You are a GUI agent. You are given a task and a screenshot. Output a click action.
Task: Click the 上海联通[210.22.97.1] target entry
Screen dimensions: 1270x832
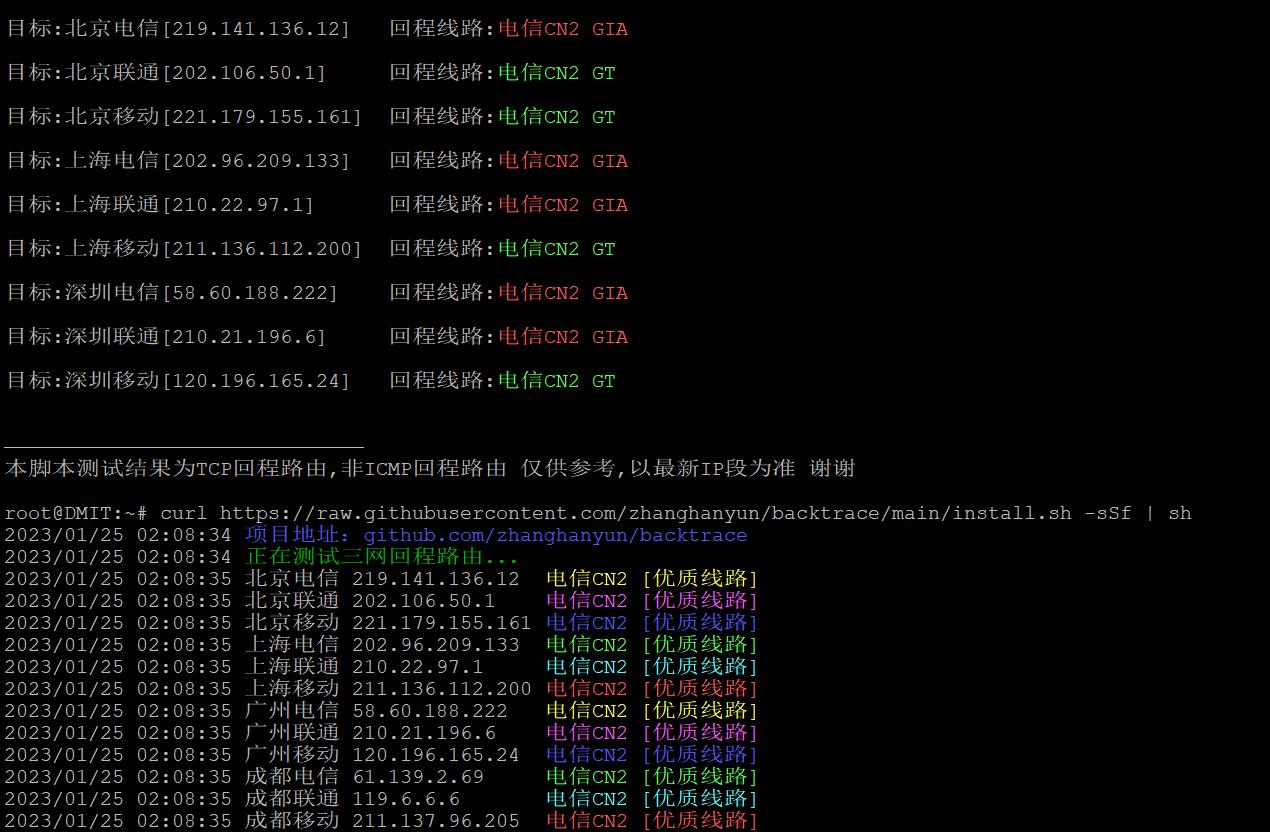160,205
